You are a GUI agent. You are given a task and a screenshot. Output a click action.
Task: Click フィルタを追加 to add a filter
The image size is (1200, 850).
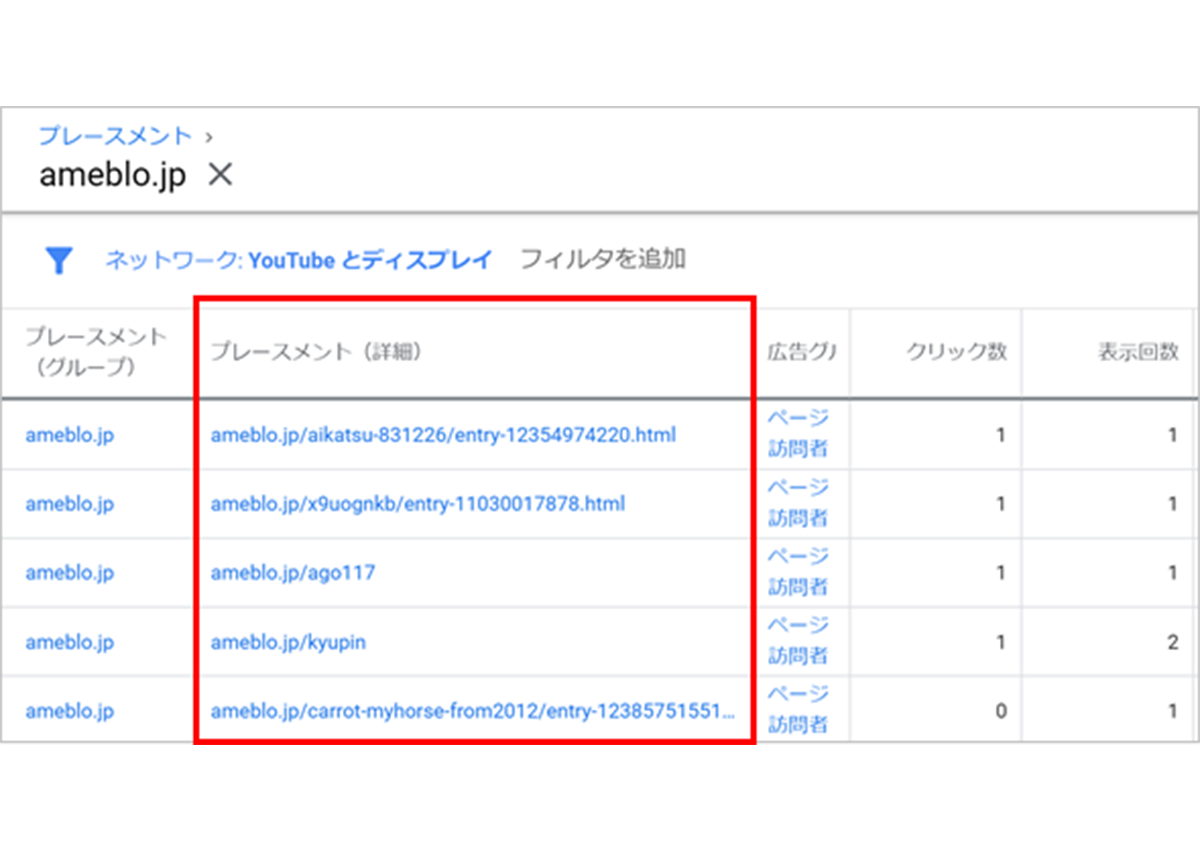pos(603,260)
